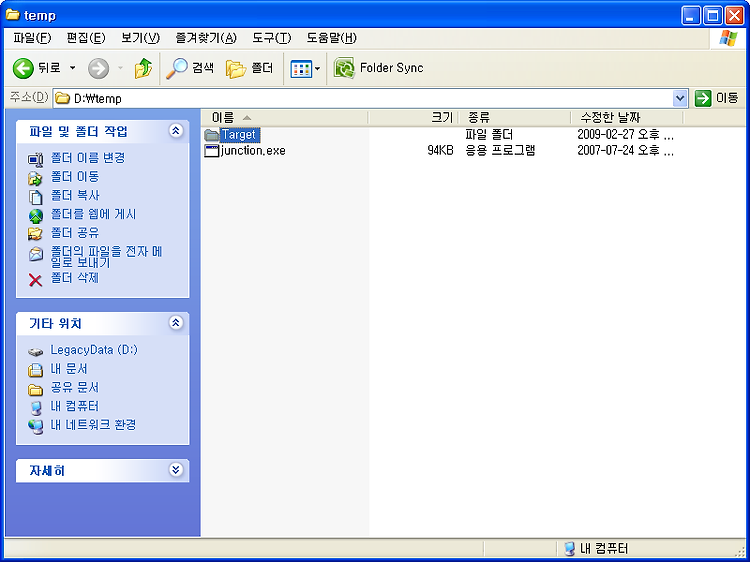Click the 폴더 공유 link
This screenshot has height=562, width=750.
pyautogui.click(x=75, y=233)
